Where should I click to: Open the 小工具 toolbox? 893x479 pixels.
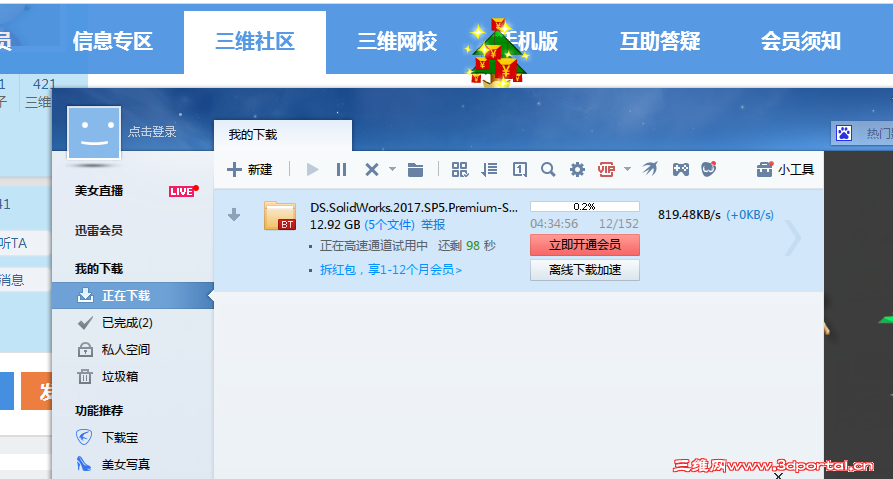[785, 169]
